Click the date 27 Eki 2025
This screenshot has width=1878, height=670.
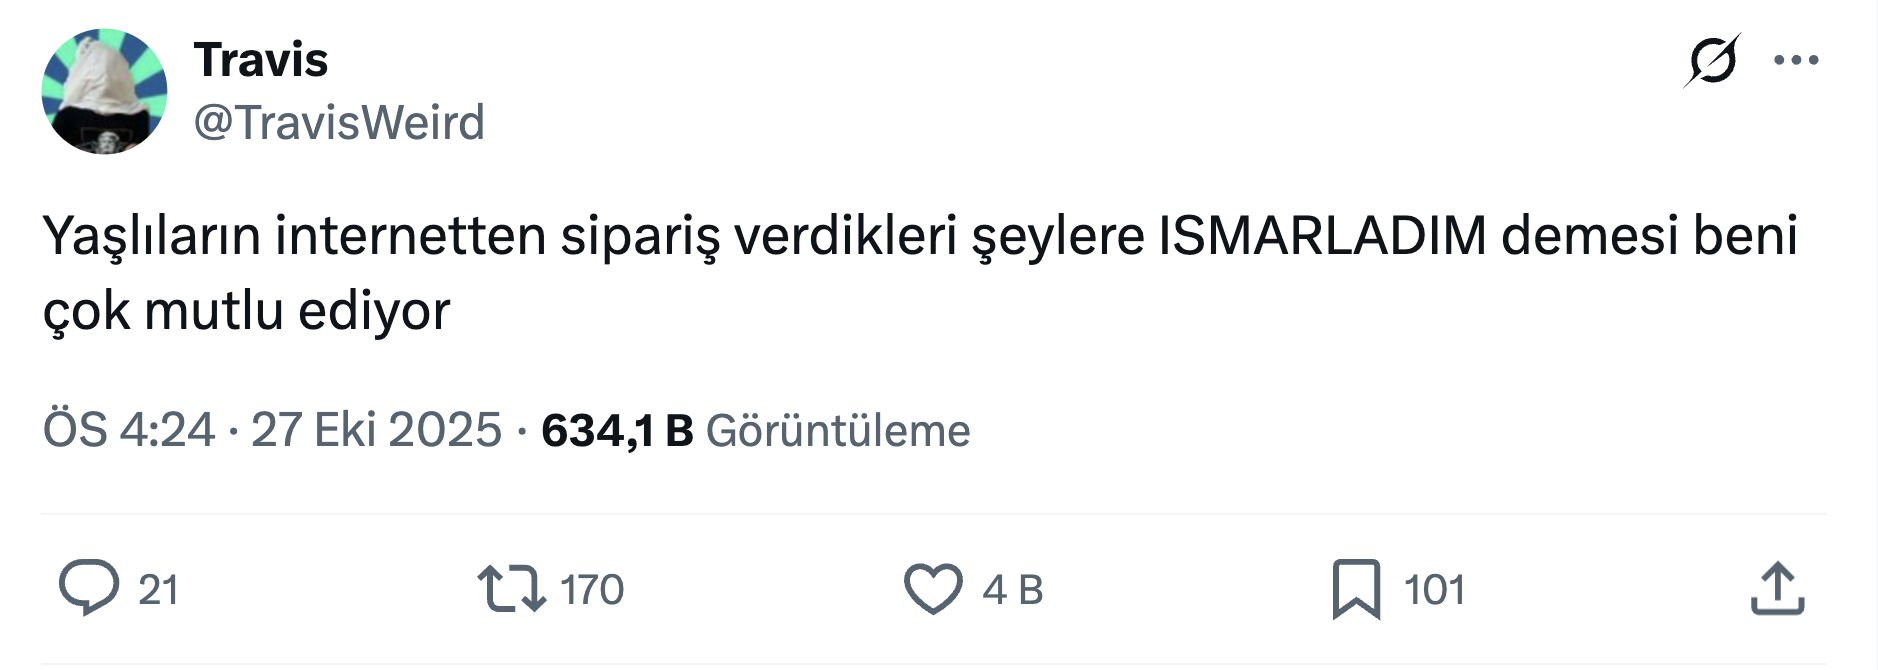click(376, 431)
